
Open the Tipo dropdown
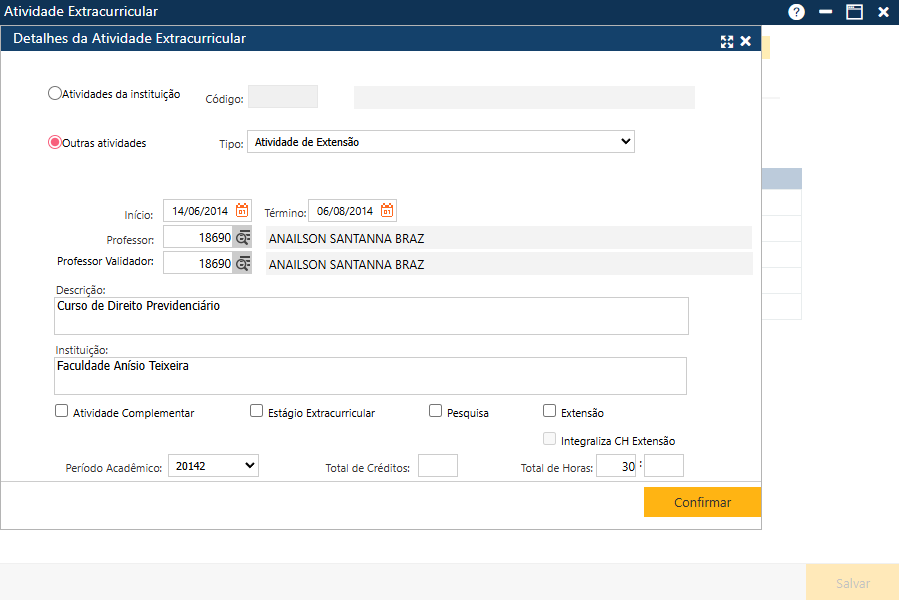pyautogui.click(x=441, y=142)
